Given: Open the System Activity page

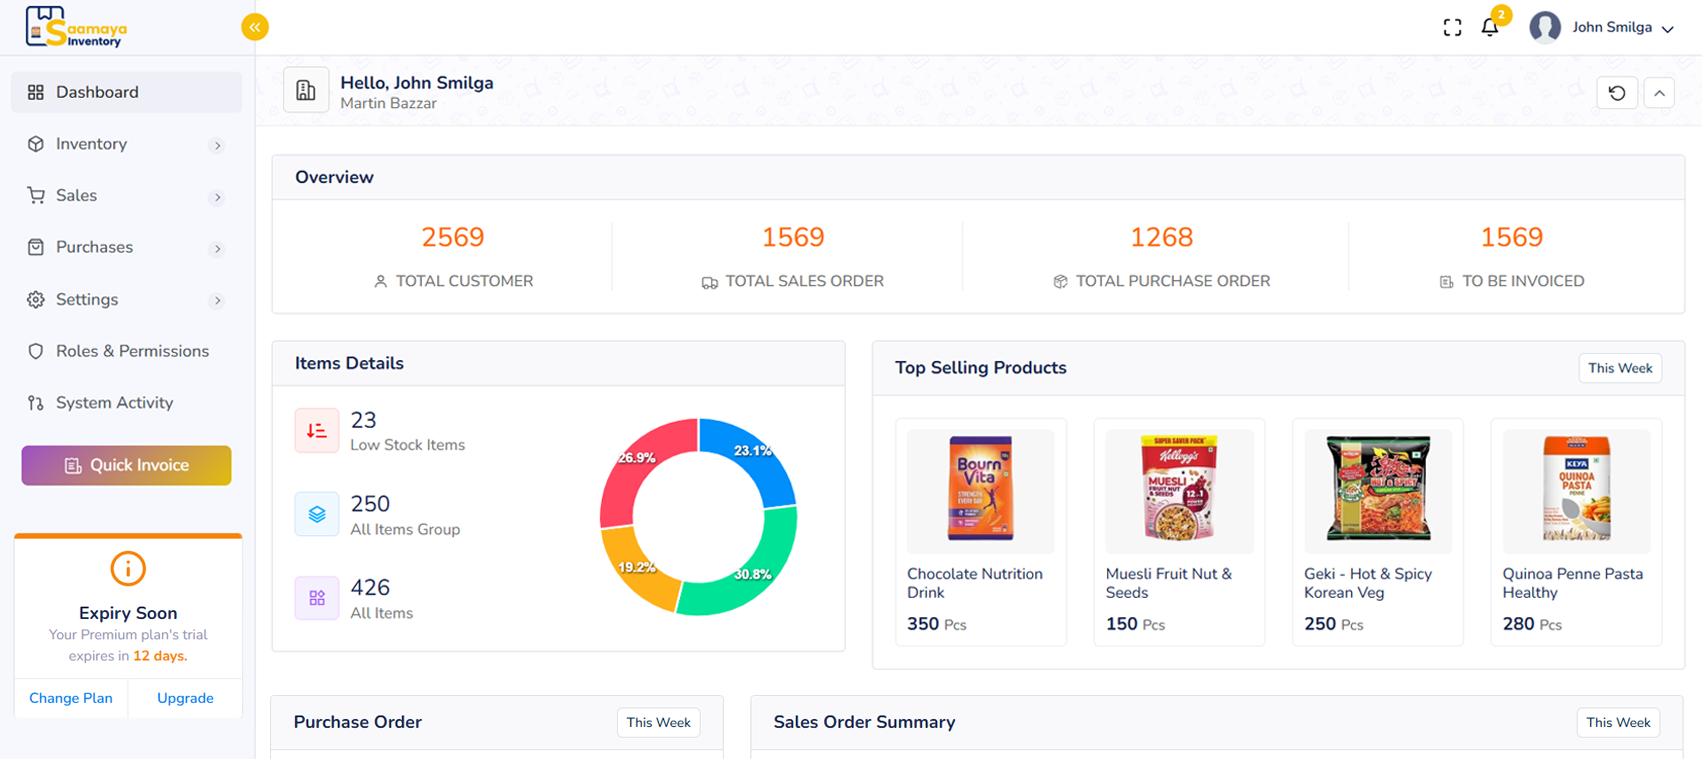Looking at the screenshot, I should 114,403.
